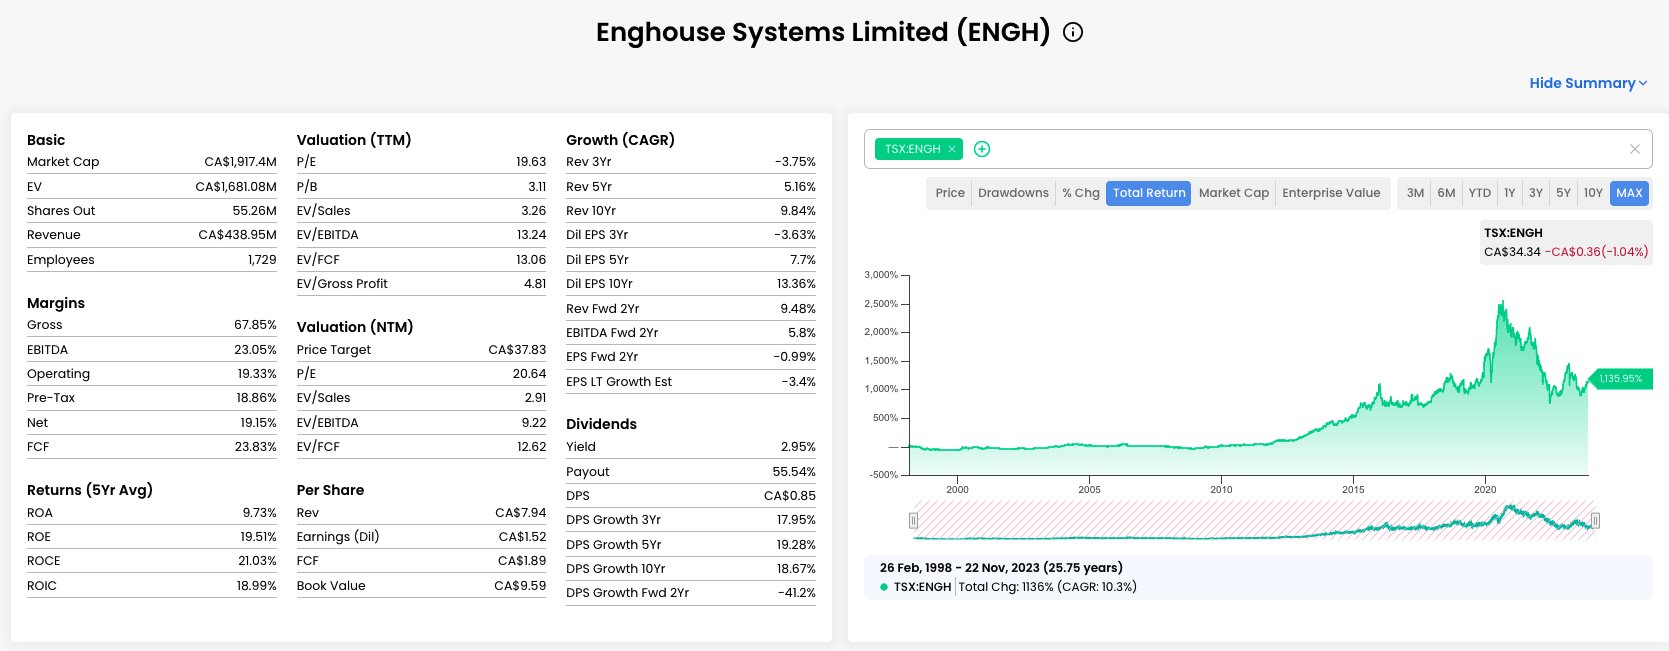The height and width of the screenshot is (651, 1669).
Task: Set chart range to YTD
Action: pos(1480,193)
